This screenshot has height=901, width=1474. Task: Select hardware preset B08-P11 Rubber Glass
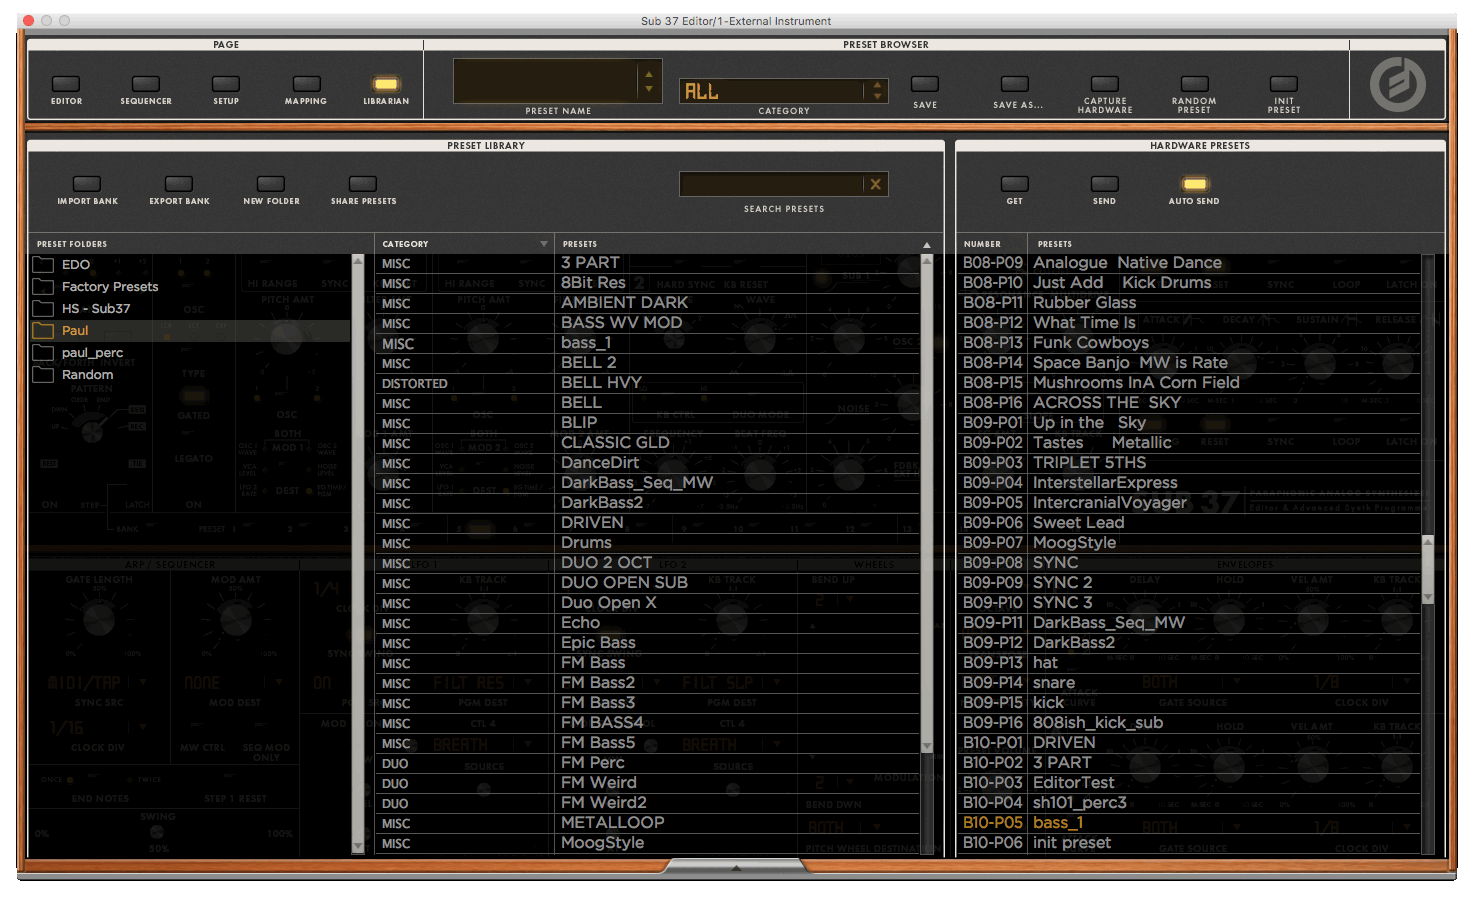[1189, 303]
